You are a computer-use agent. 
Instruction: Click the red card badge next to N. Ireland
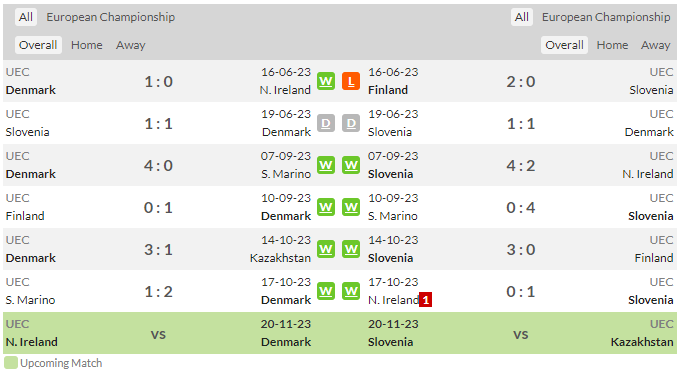coord(425,300)
